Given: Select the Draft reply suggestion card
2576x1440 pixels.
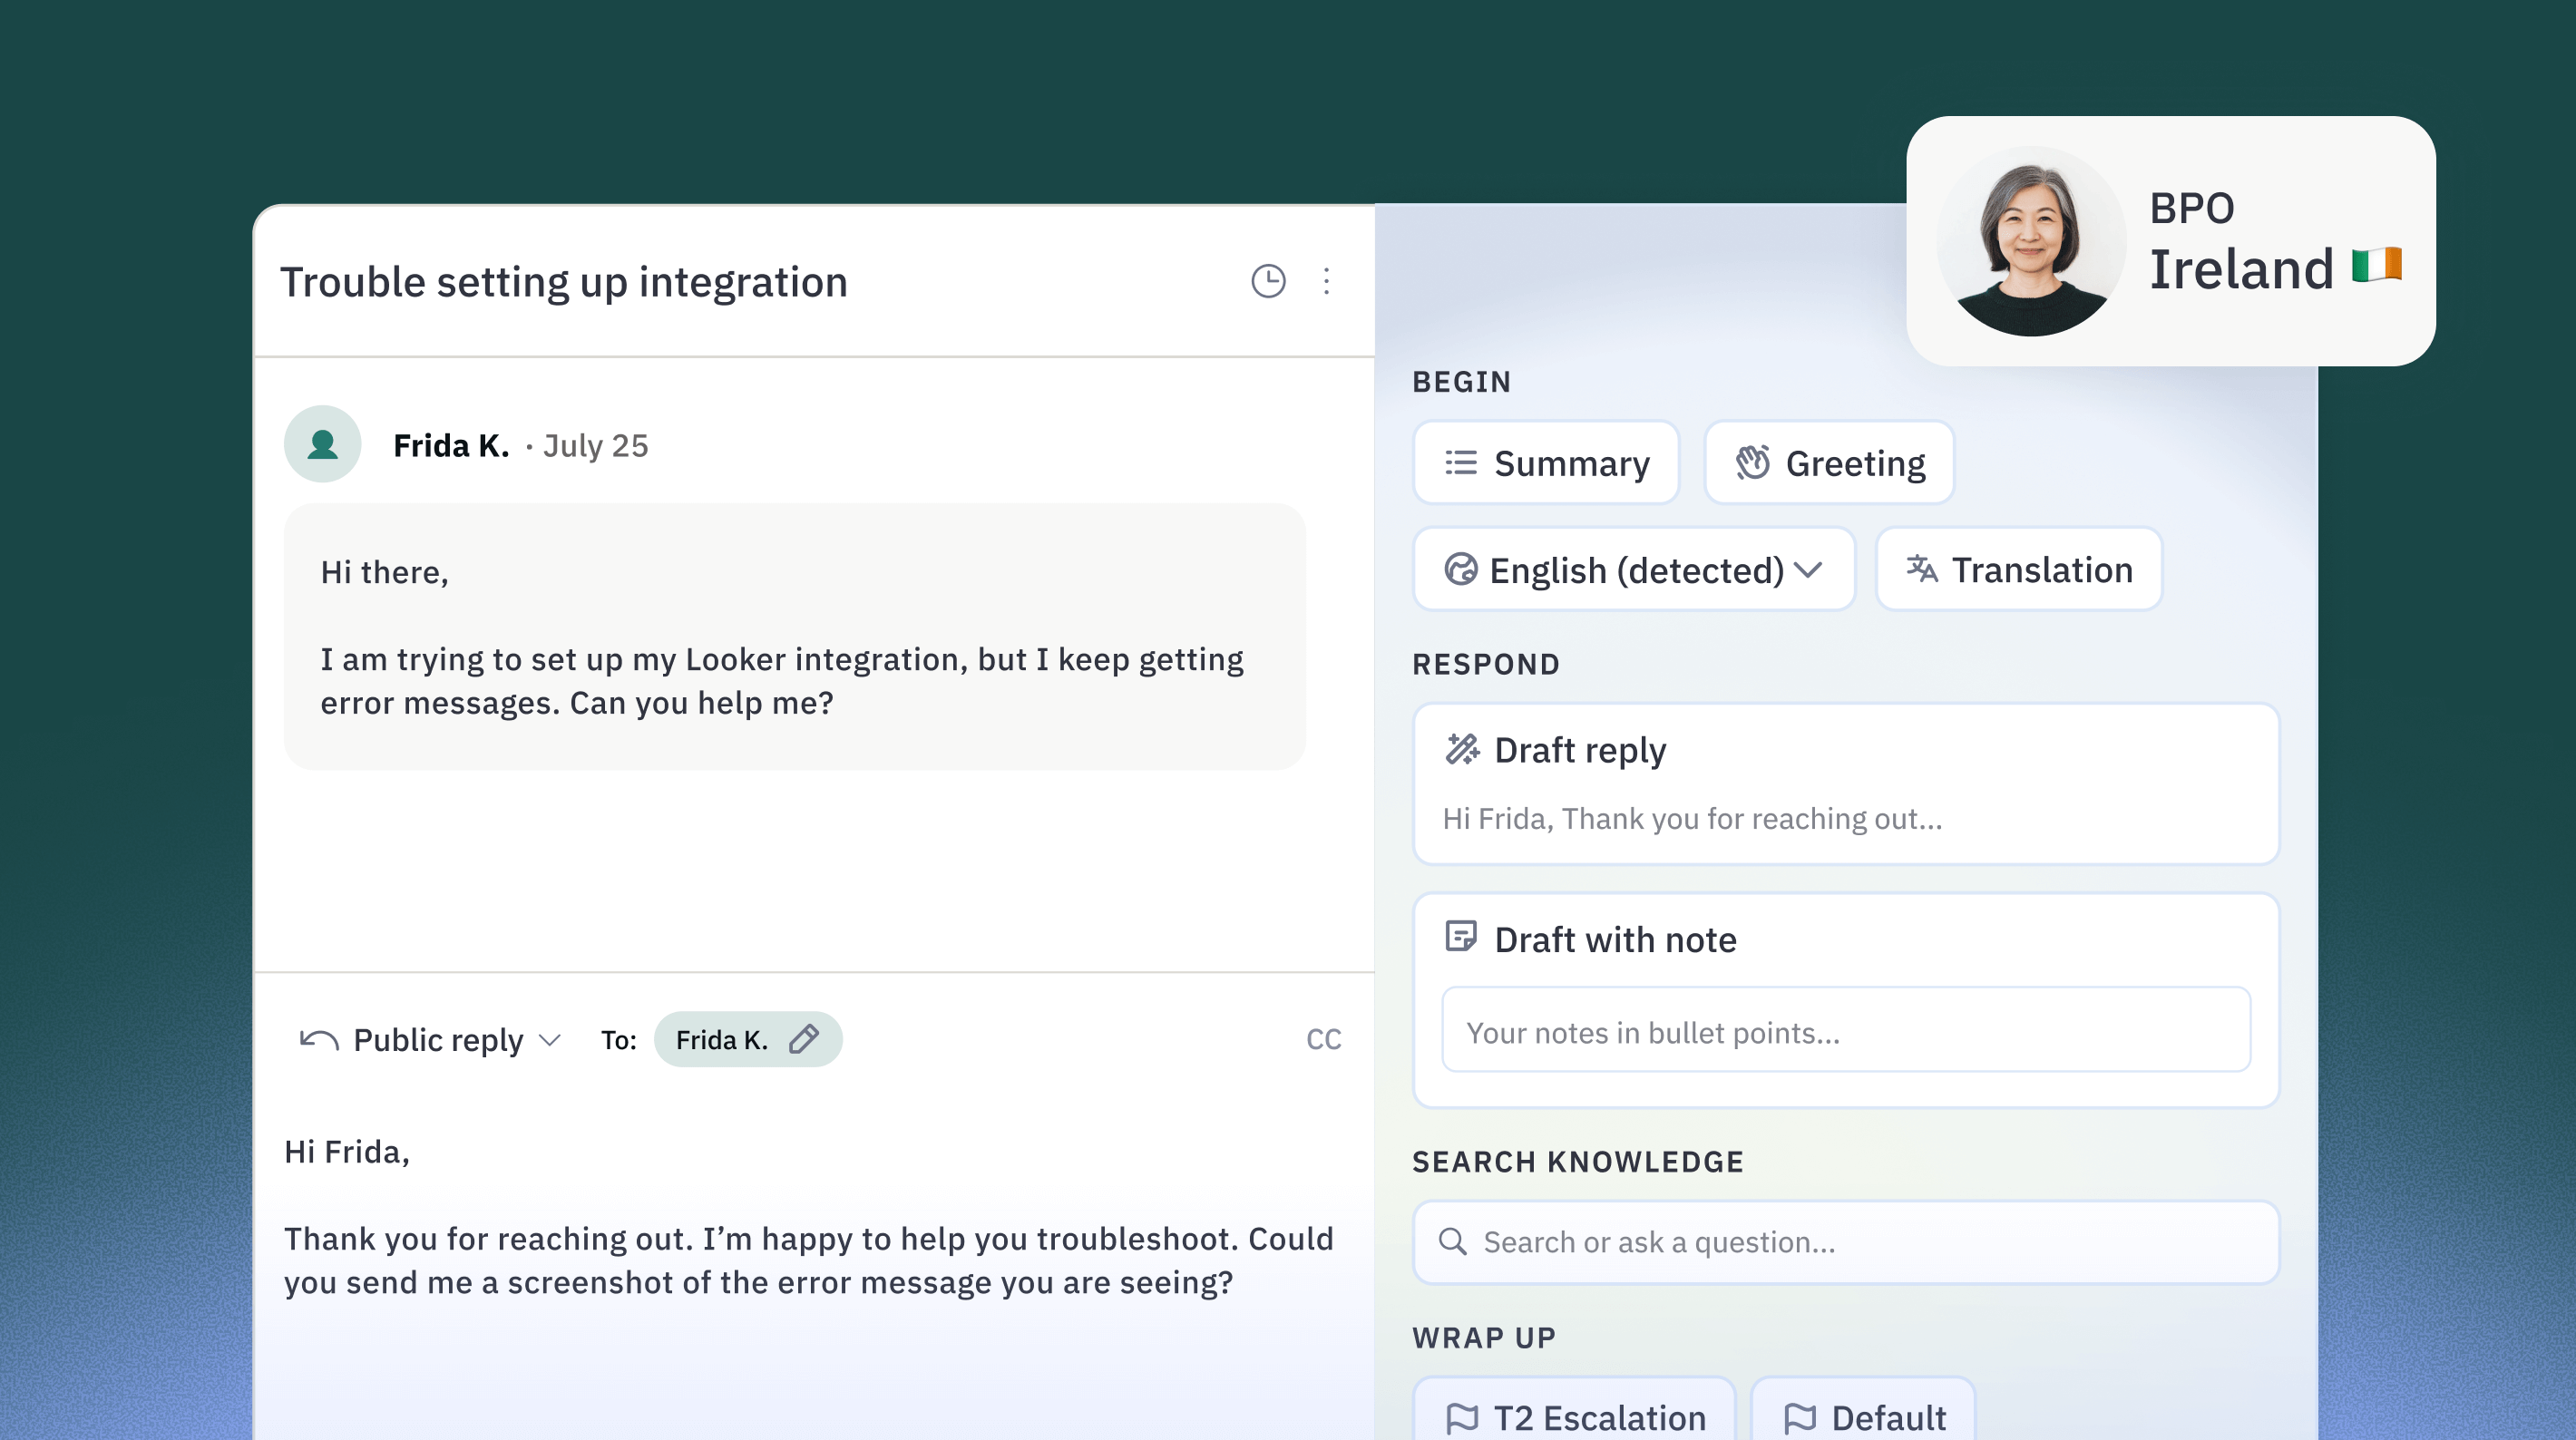Looking at the screenshot, I should point(1845,784).
